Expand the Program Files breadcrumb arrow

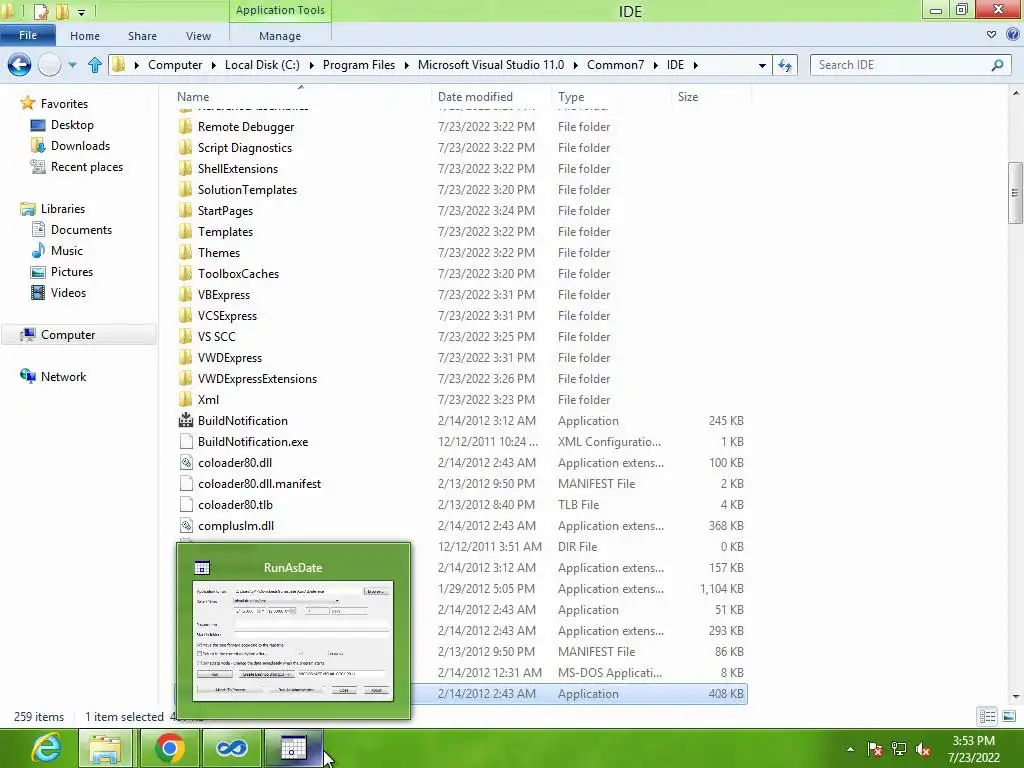(406, 65)
